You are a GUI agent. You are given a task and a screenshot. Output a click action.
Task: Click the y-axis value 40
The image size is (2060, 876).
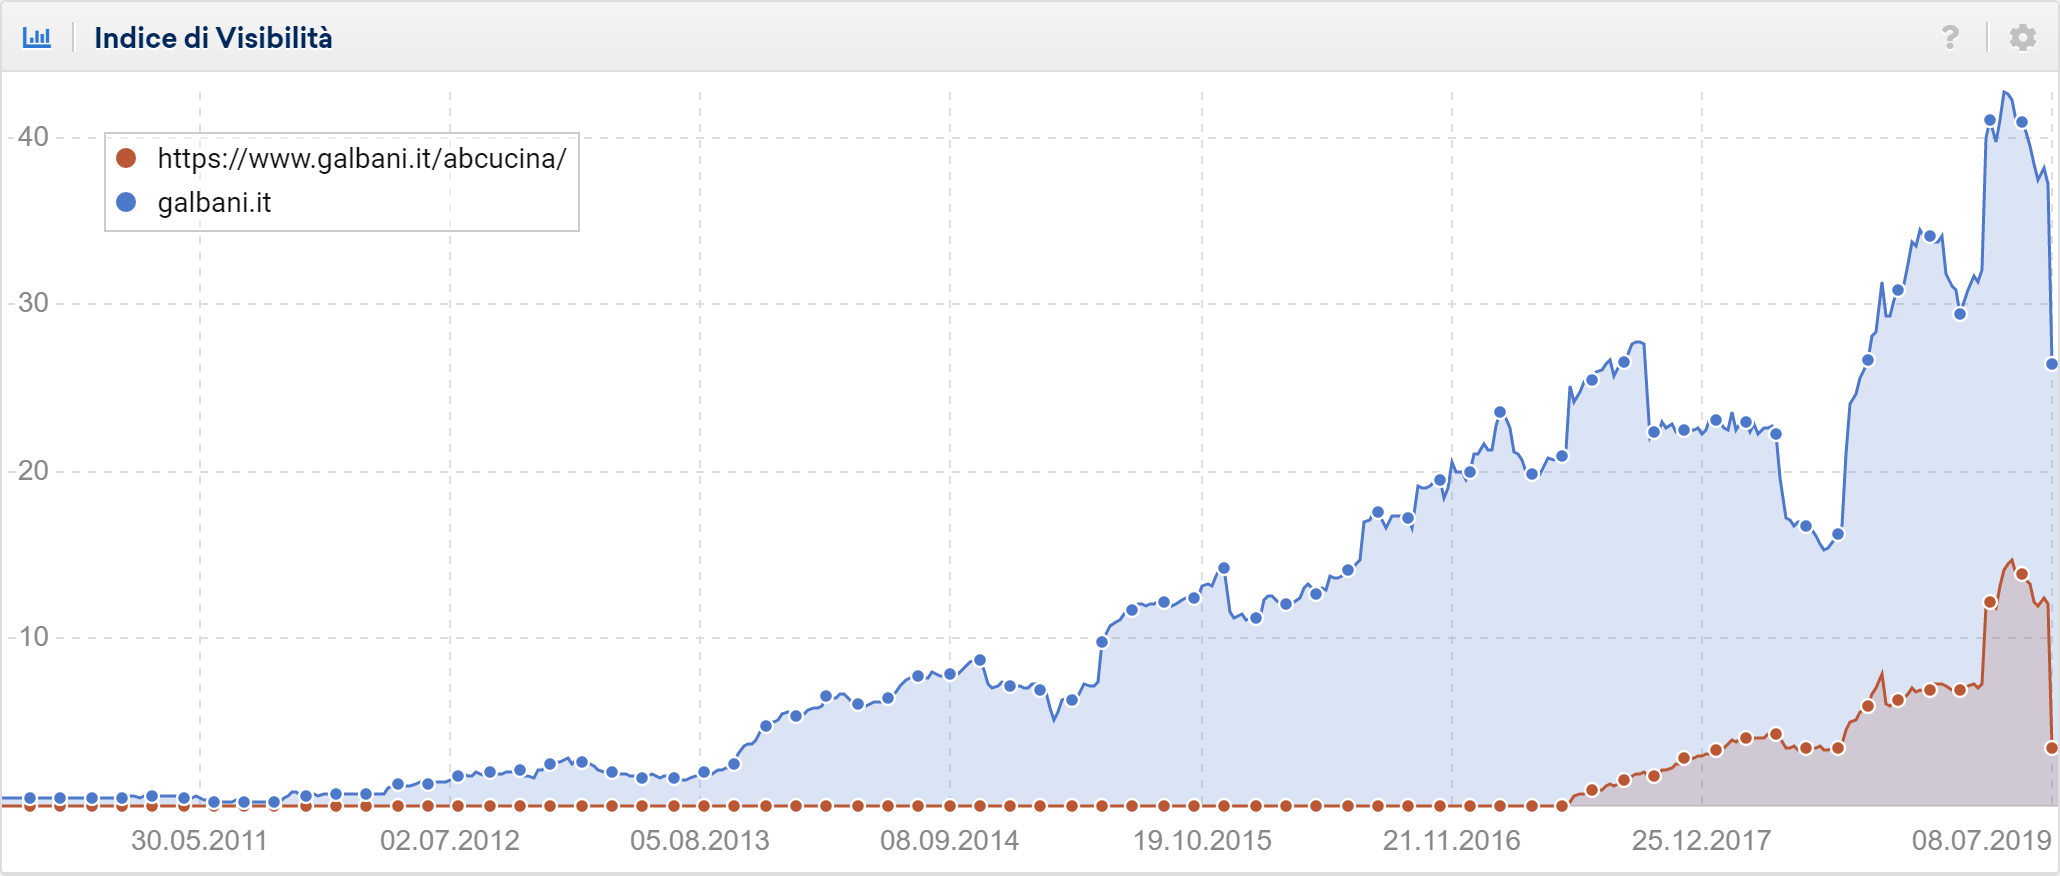(33, 137)
